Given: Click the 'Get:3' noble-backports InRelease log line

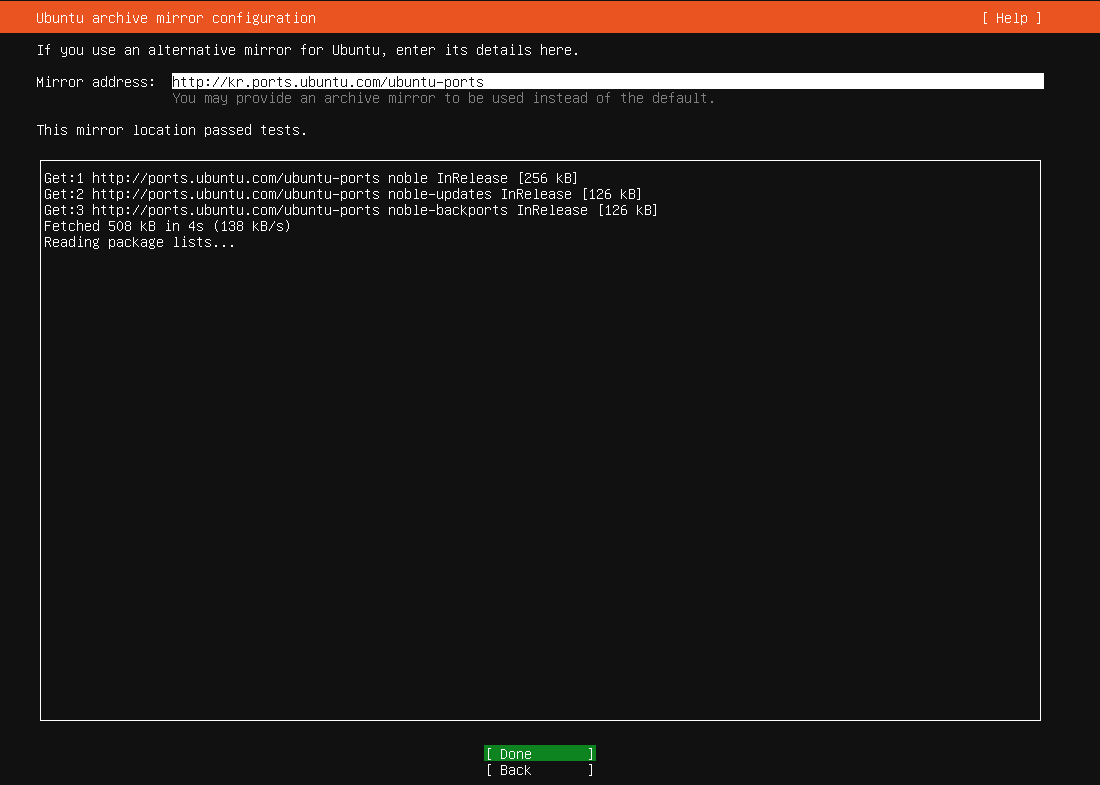Looking at the screenshot, I should coord(351,210).
